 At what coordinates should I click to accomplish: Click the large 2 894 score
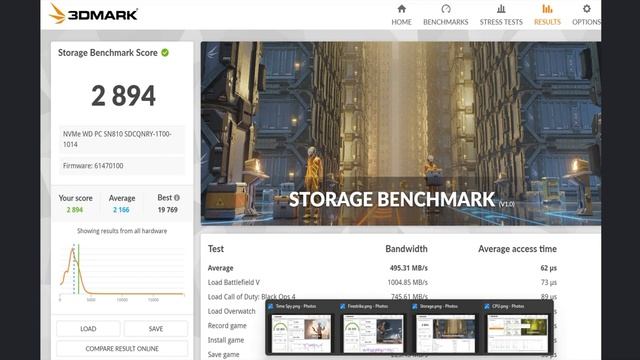(123, 96)
